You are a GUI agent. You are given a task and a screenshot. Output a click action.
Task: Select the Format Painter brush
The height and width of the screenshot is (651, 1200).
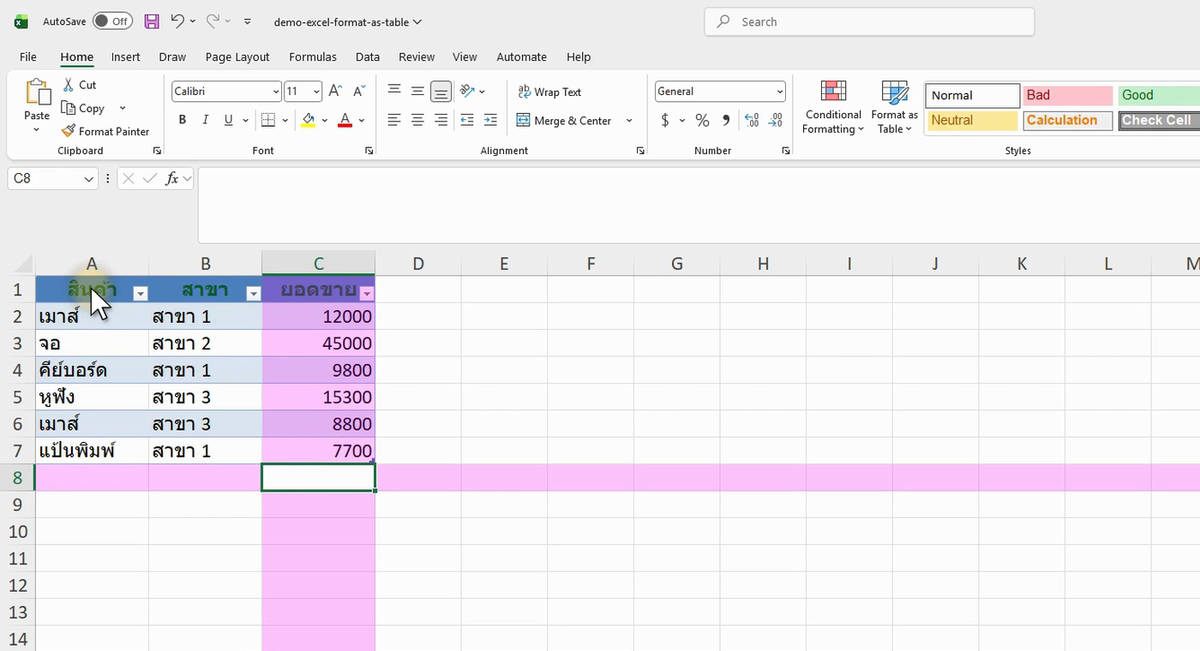68,131
